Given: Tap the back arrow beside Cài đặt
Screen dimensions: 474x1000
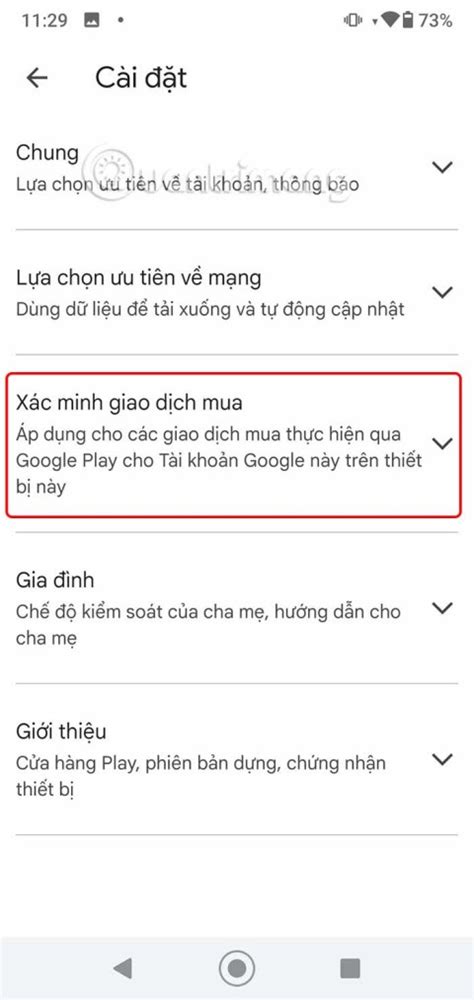Looking at the screenshot, I should pos(37,78).
